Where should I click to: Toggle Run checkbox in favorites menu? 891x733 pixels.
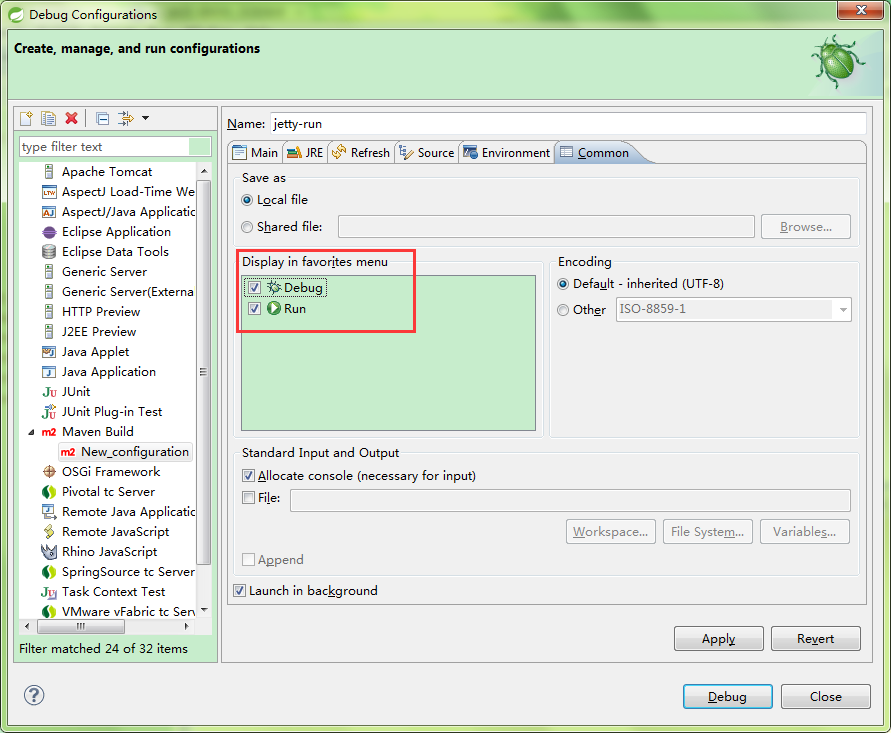pyautogui.click(x=254, y=309)
